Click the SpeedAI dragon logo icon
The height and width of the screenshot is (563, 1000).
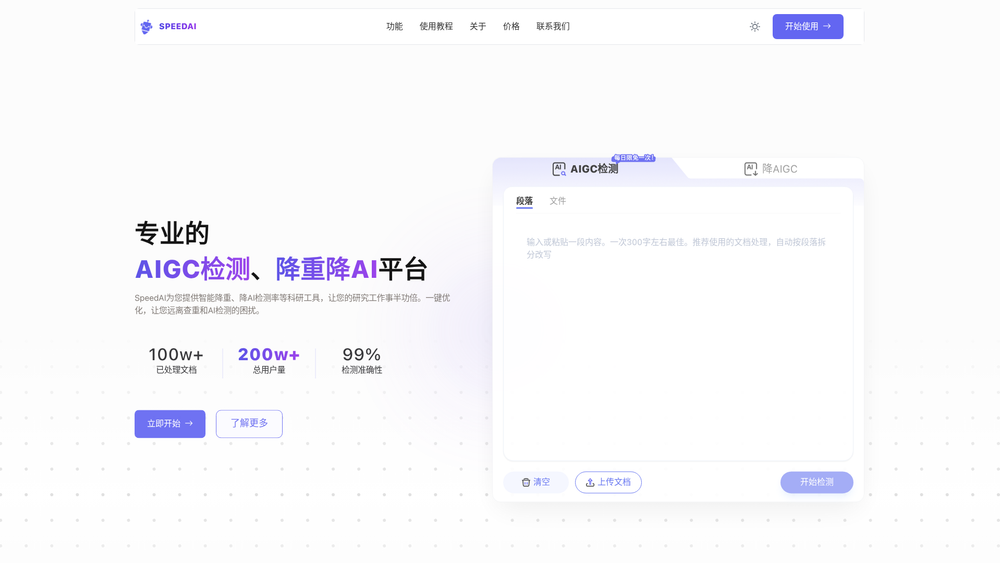click(x=147, y=27)
